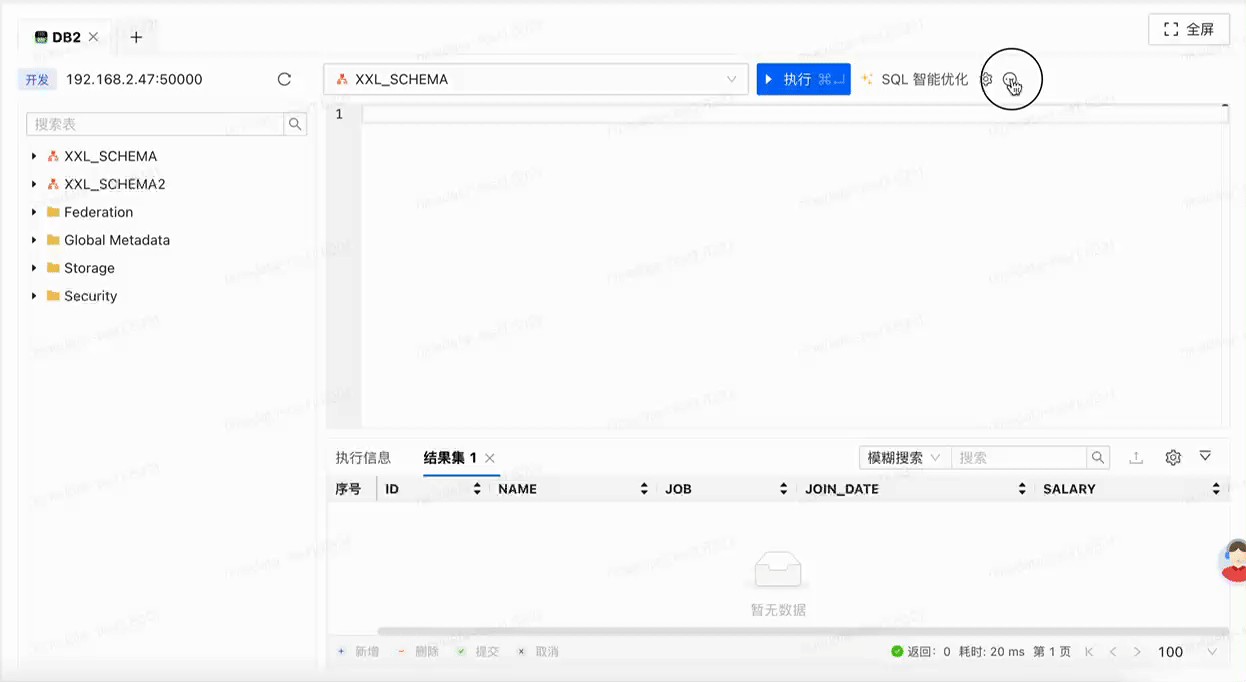Switch to the 结果集 1 tab
This screenshot has width=1246, height=682.
(x=450, y=457)
